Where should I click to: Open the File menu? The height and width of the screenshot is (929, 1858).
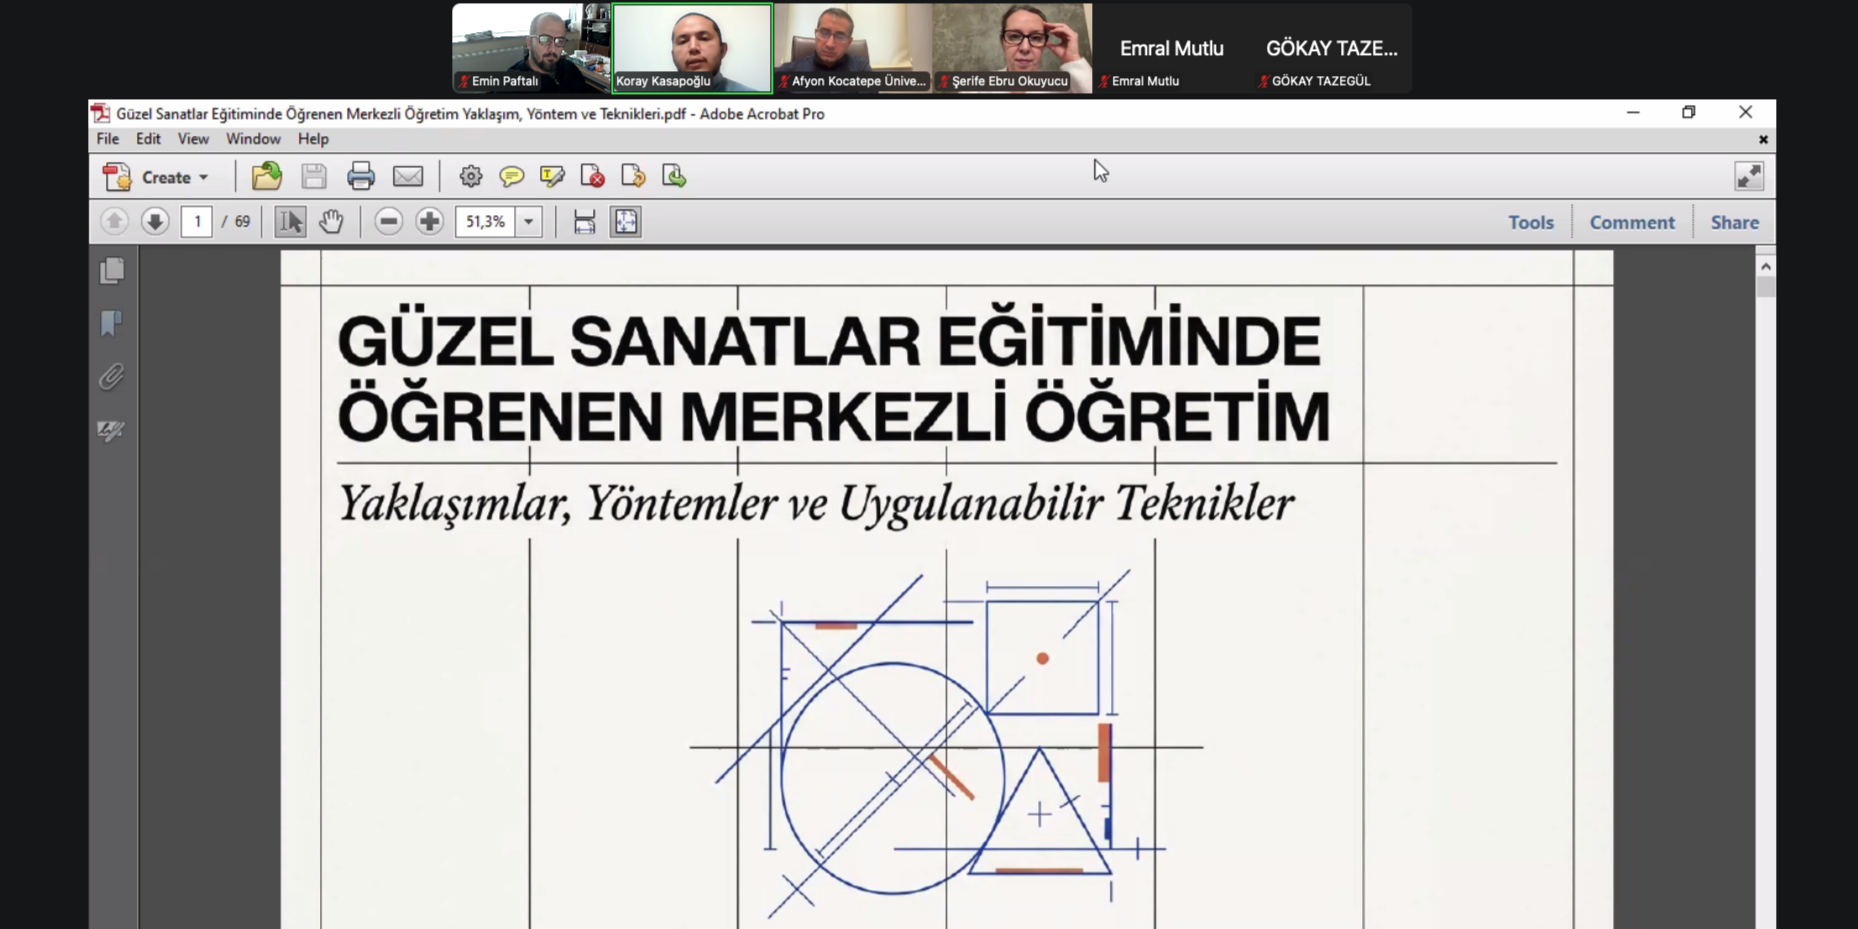pos(107,139)
